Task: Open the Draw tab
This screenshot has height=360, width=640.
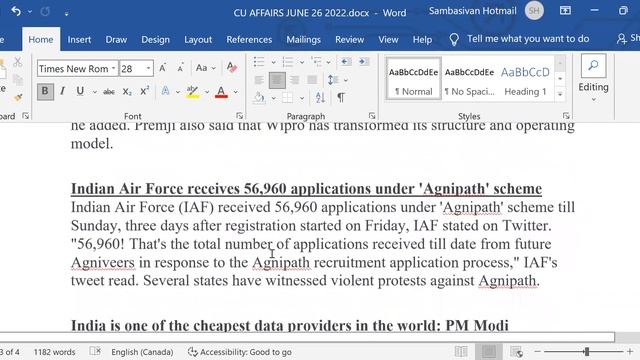Action: pos(116,40)
